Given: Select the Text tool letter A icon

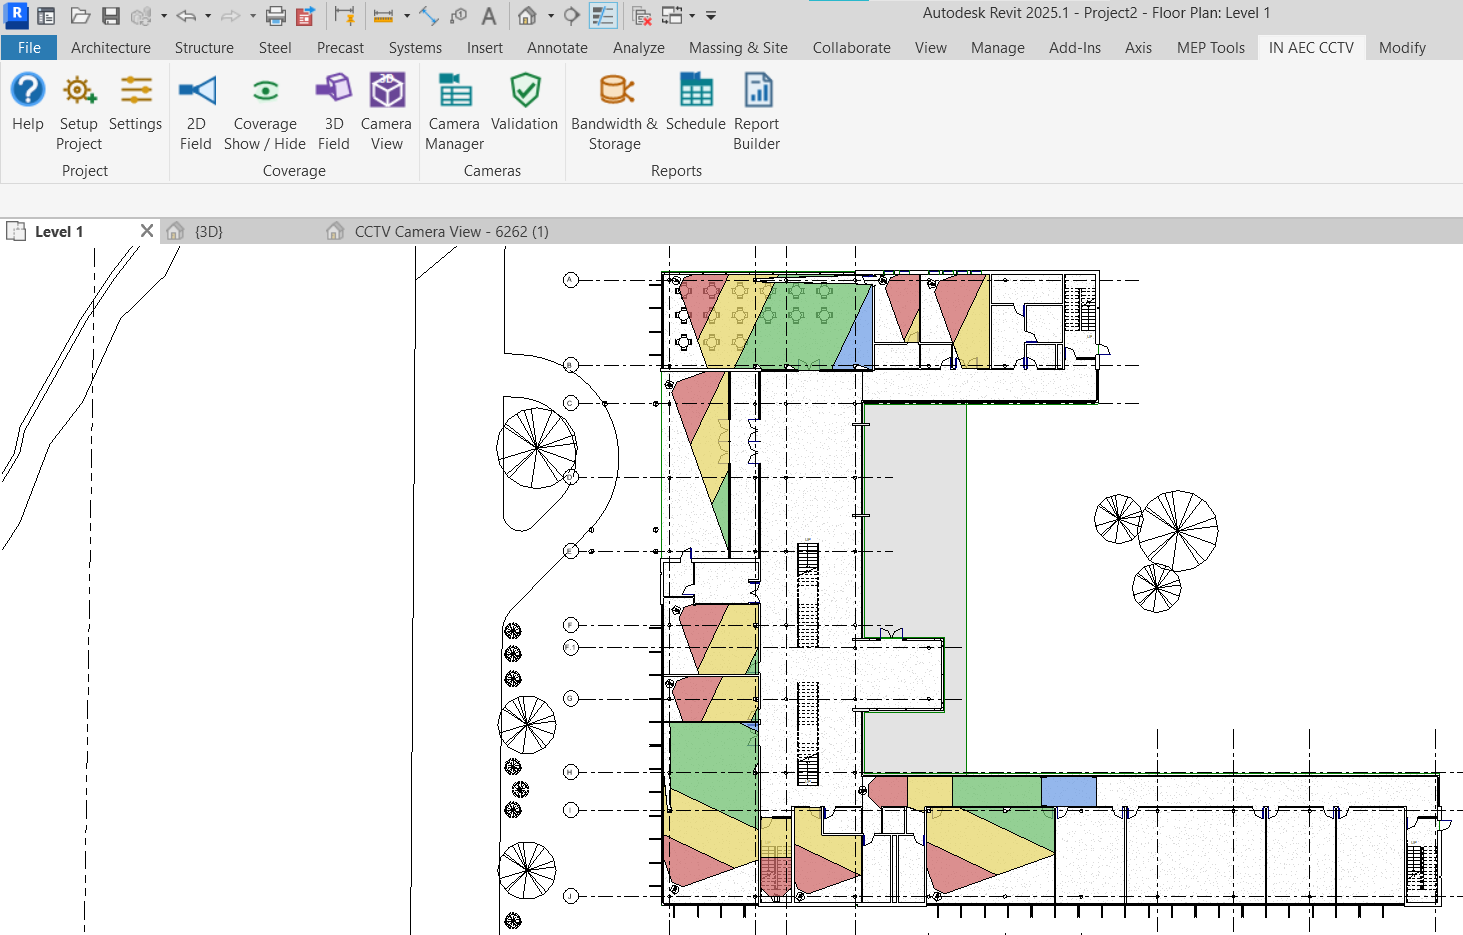Looking at the screenshot, I should [x=489, y=16].
